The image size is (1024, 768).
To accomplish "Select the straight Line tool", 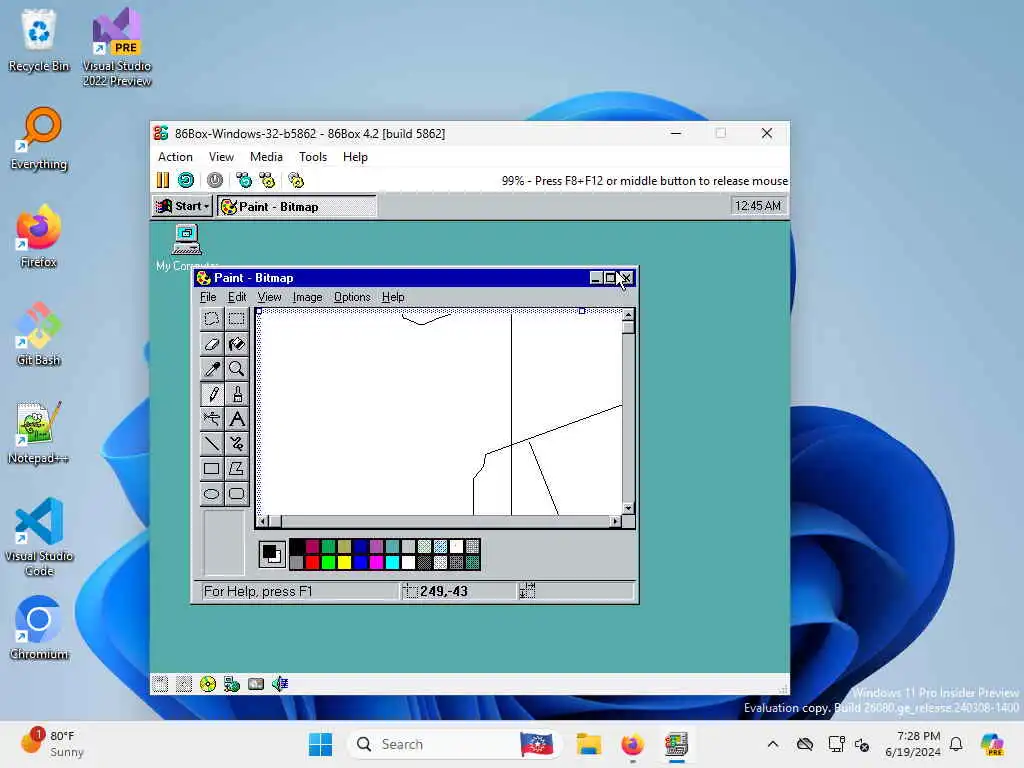I will point(212,443).
